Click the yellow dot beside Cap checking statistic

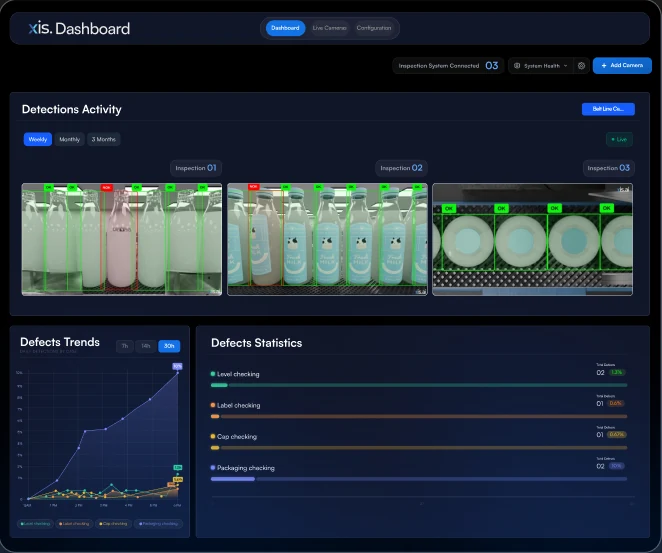coord(213,436)
